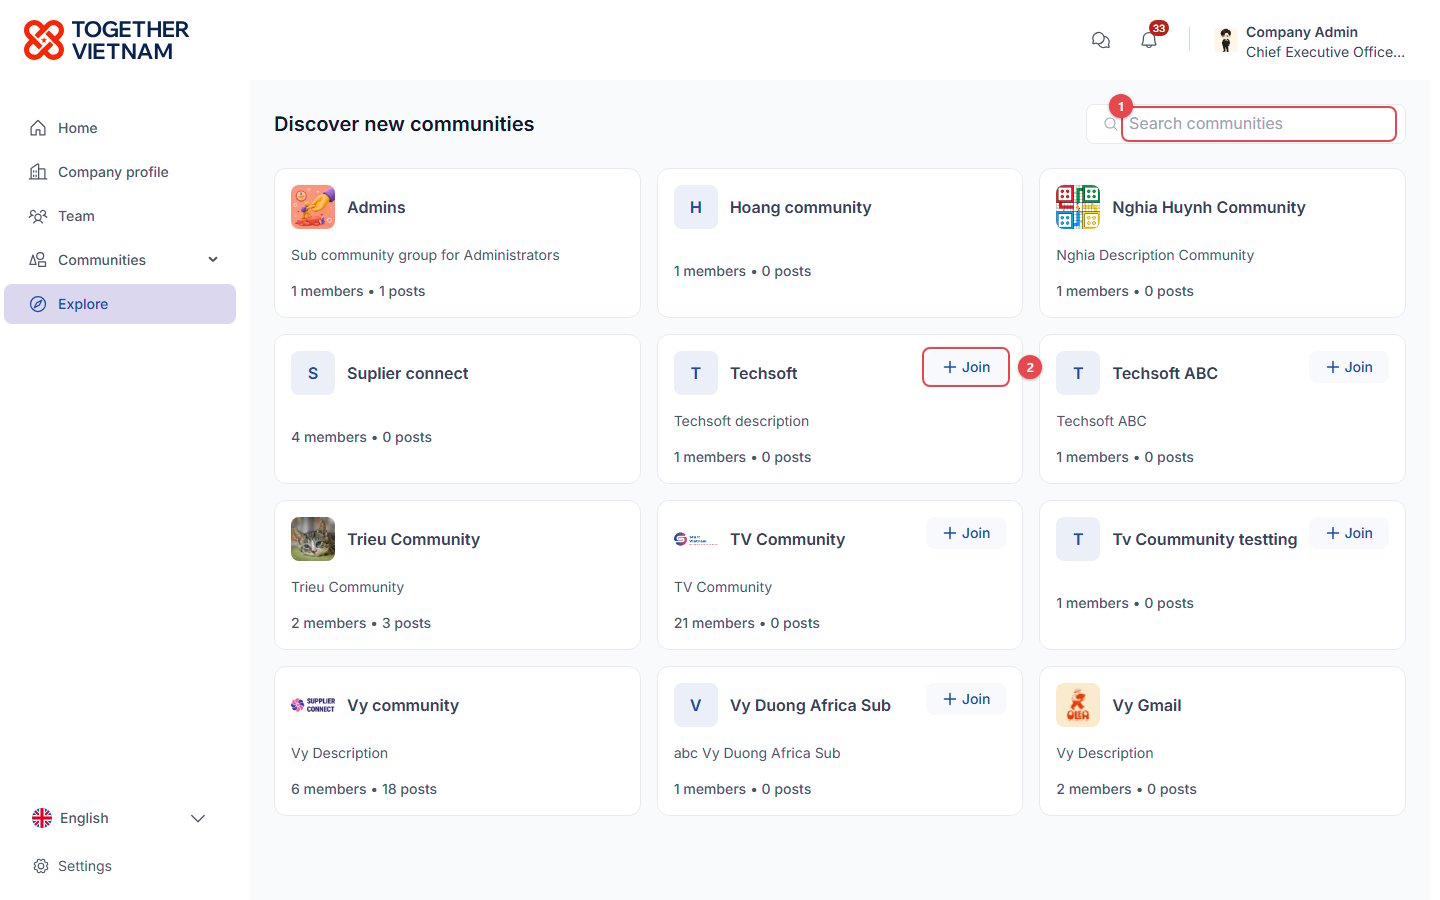Open the Vy Gmail title
This screenshot has width=1440, height=900.
[x=1147, y=705]
